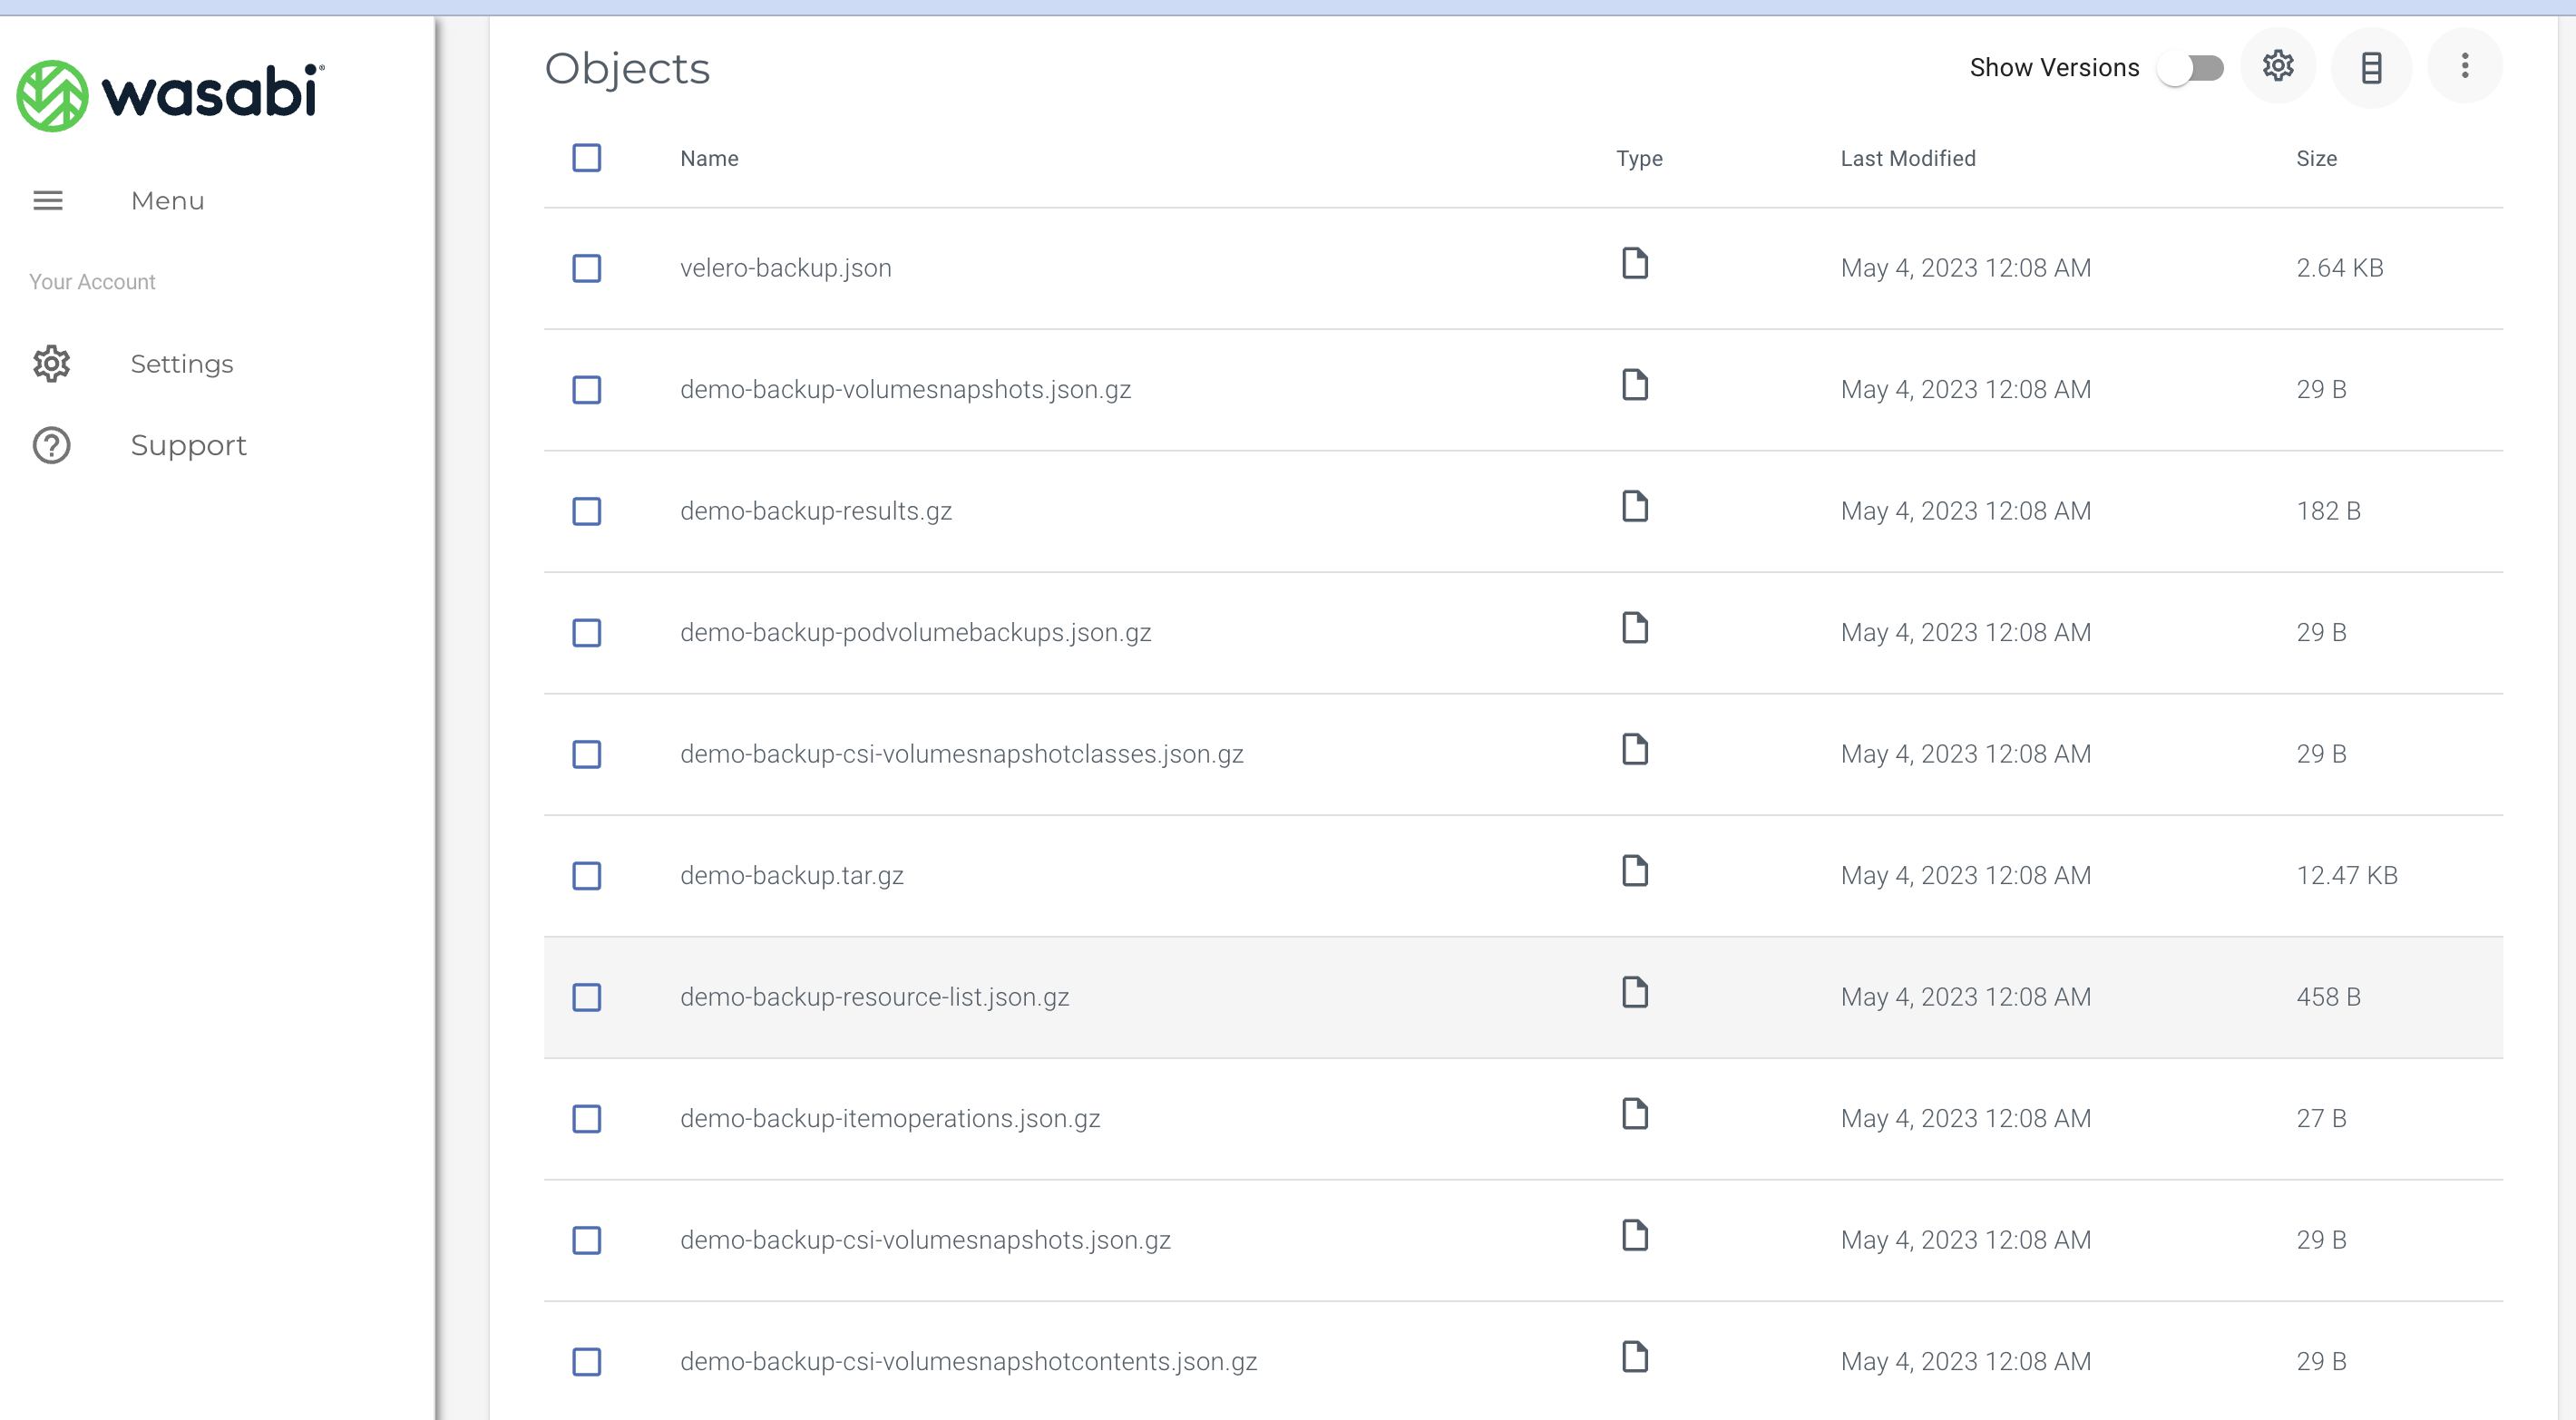2576x1420 pixels.
Task: Select the checkbox for demo-backup.tar.gz
Action: [x=587, y=877]
